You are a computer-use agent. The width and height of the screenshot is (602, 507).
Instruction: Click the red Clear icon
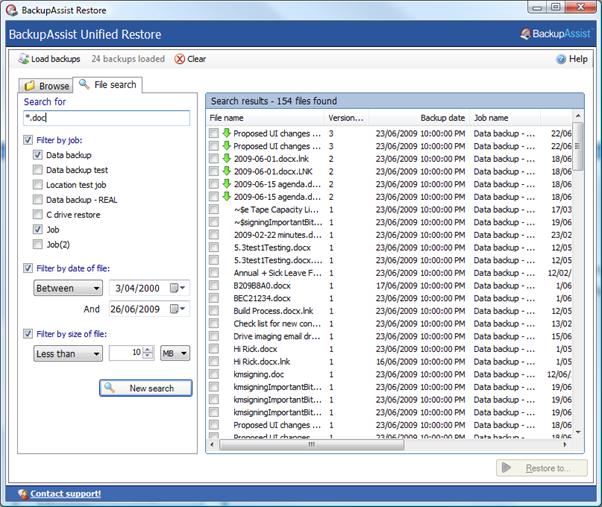180,59
